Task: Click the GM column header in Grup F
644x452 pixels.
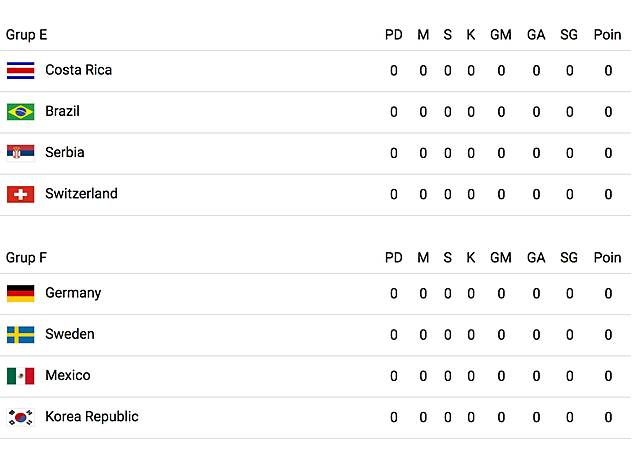Action: coord(501,258)
